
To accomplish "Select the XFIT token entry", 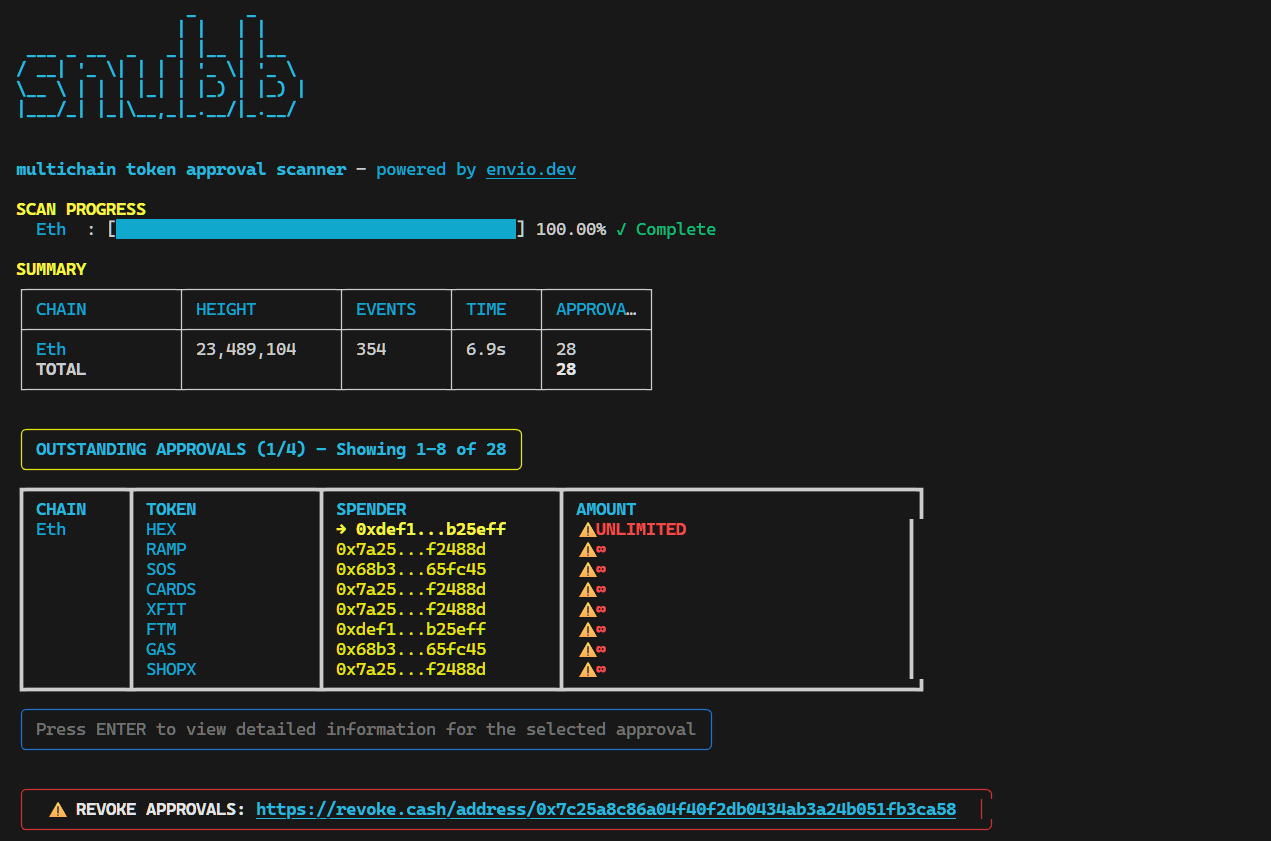I will click(x=166, y=610).
